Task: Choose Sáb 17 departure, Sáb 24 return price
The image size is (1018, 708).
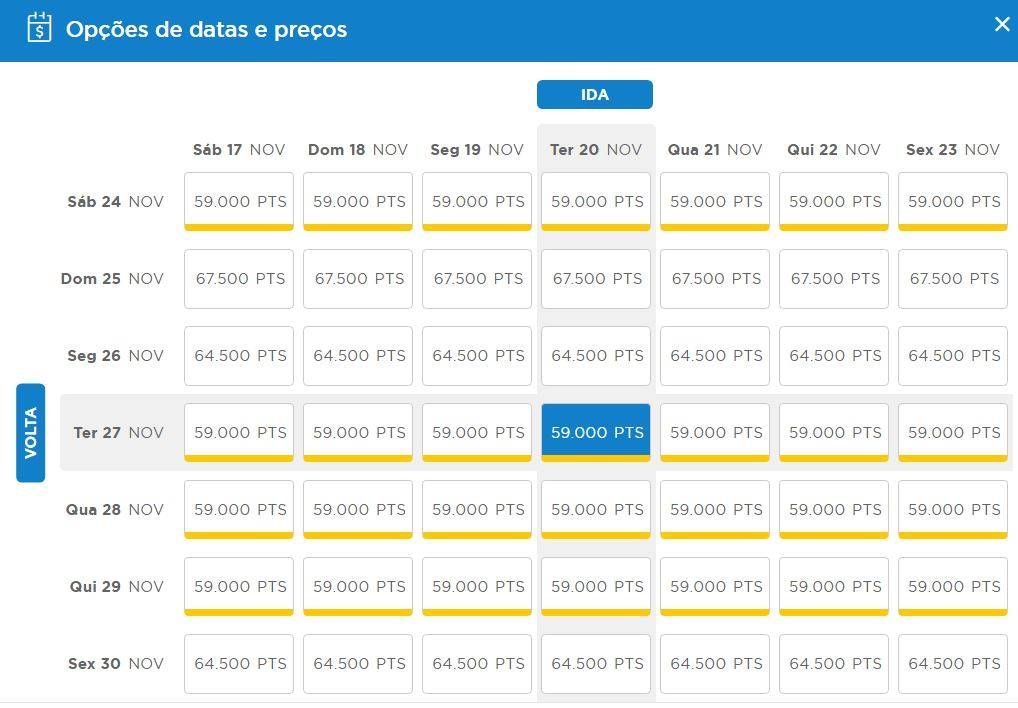Action: 239,201
